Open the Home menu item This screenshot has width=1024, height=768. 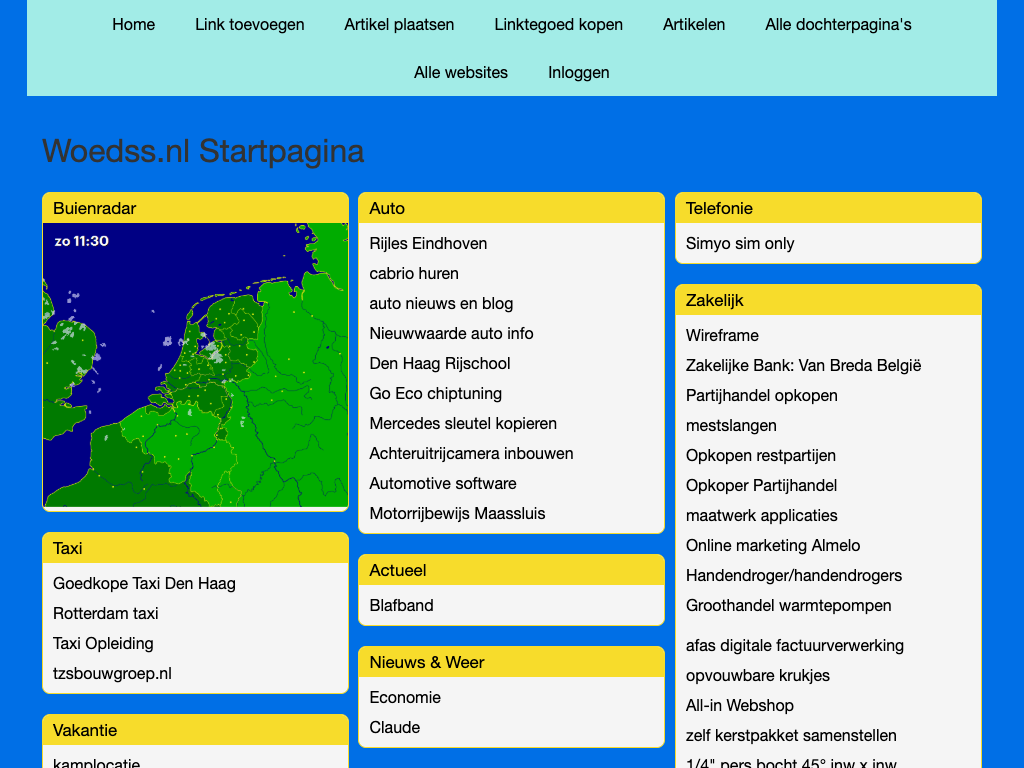click(x=133, y=24)
